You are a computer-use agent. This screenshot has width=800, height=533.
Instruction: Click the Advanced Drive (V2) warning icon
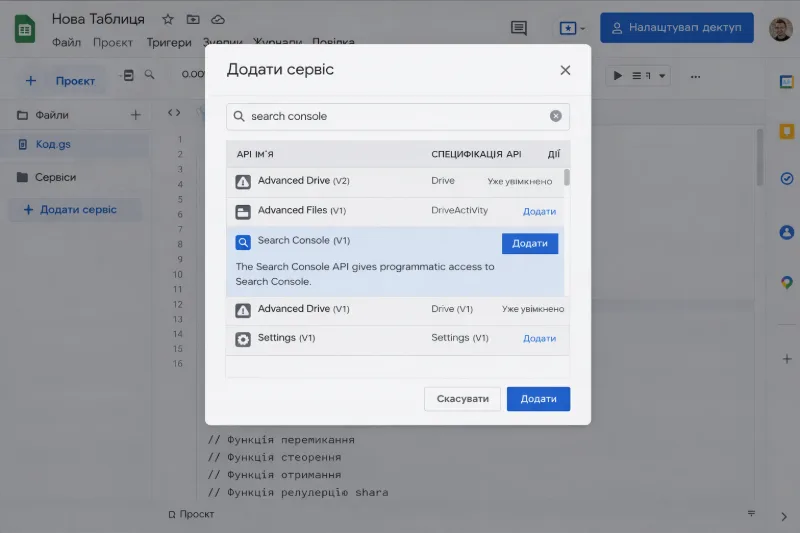[x=243, y=182]
